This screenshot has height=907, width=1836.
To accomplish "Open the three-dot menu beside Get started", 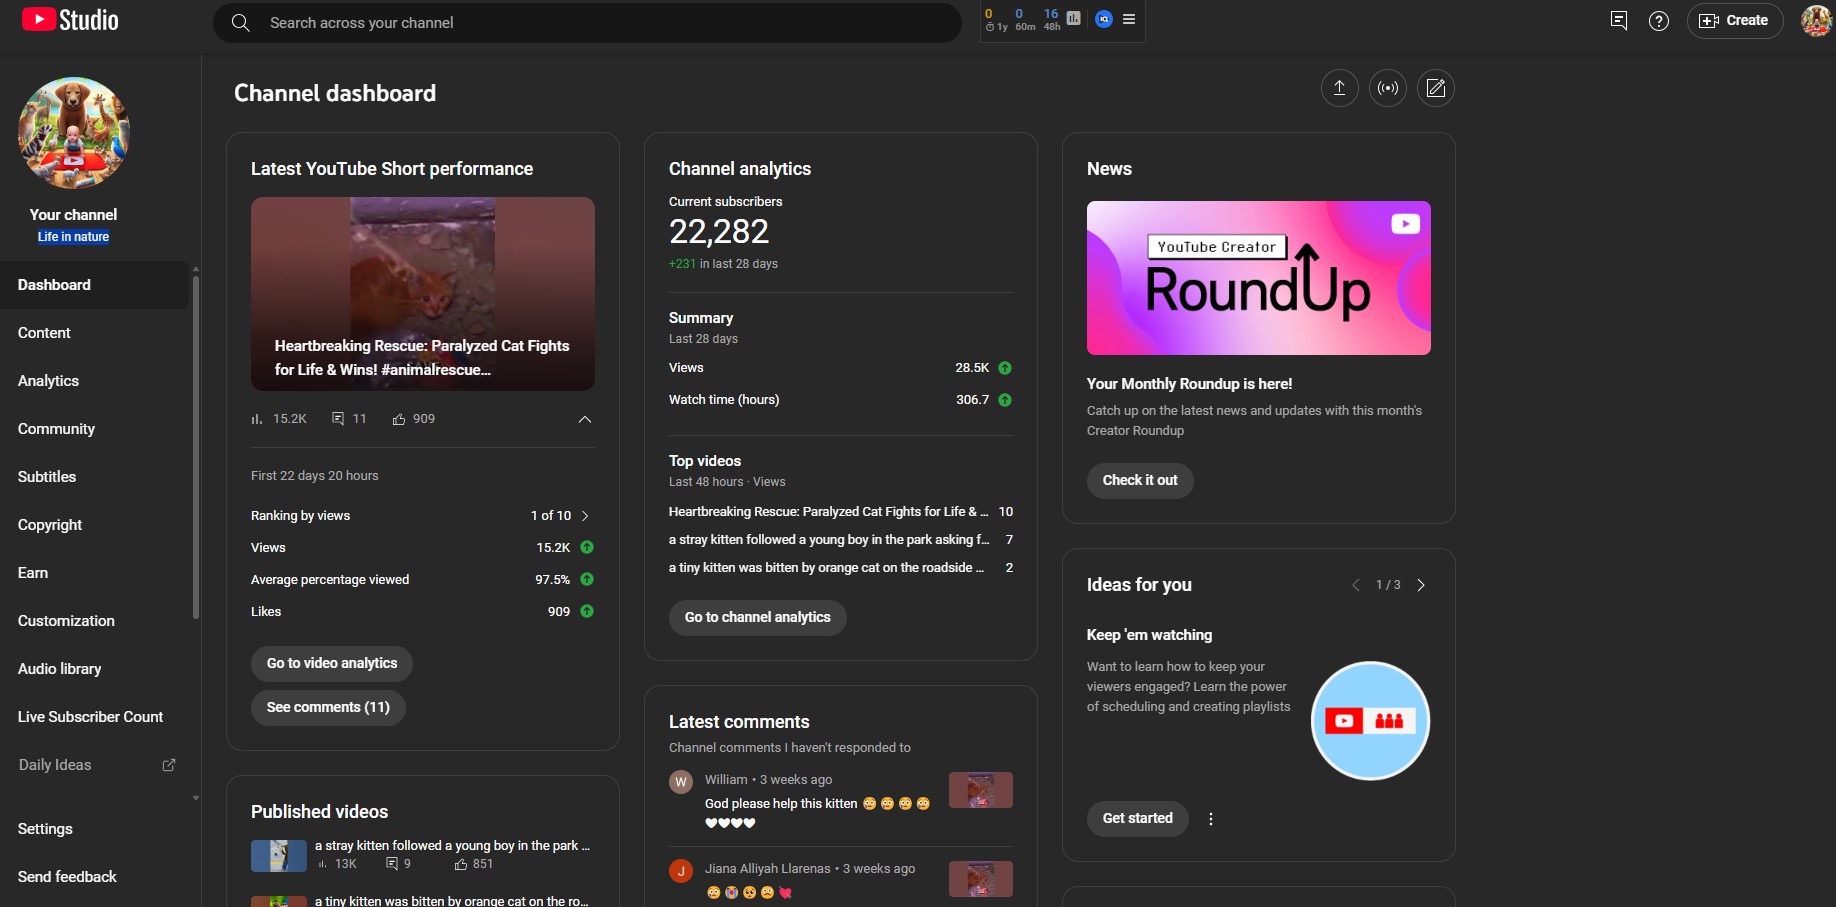I will pos(1211,819).
